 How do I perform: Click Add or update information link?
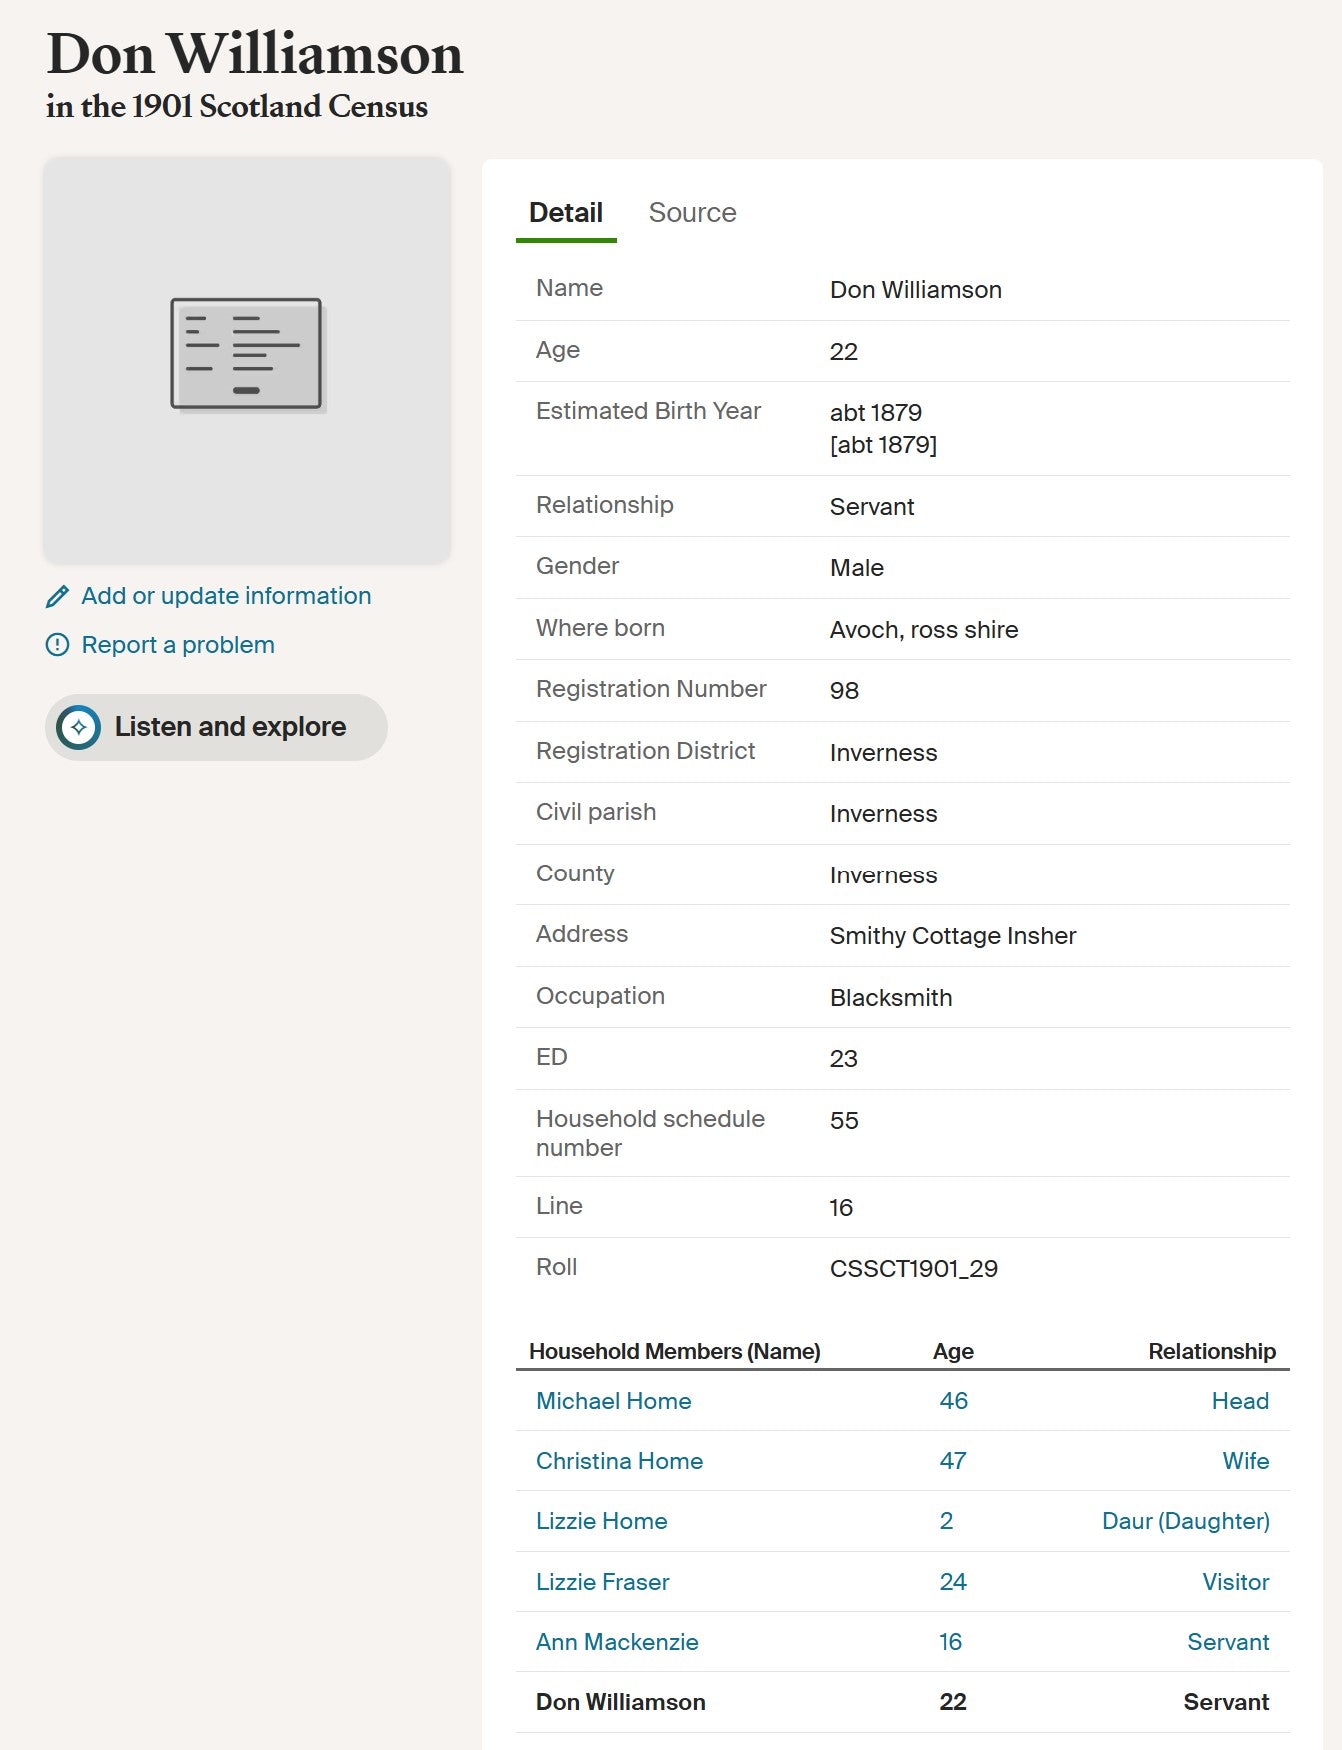(x=226, y=596)
